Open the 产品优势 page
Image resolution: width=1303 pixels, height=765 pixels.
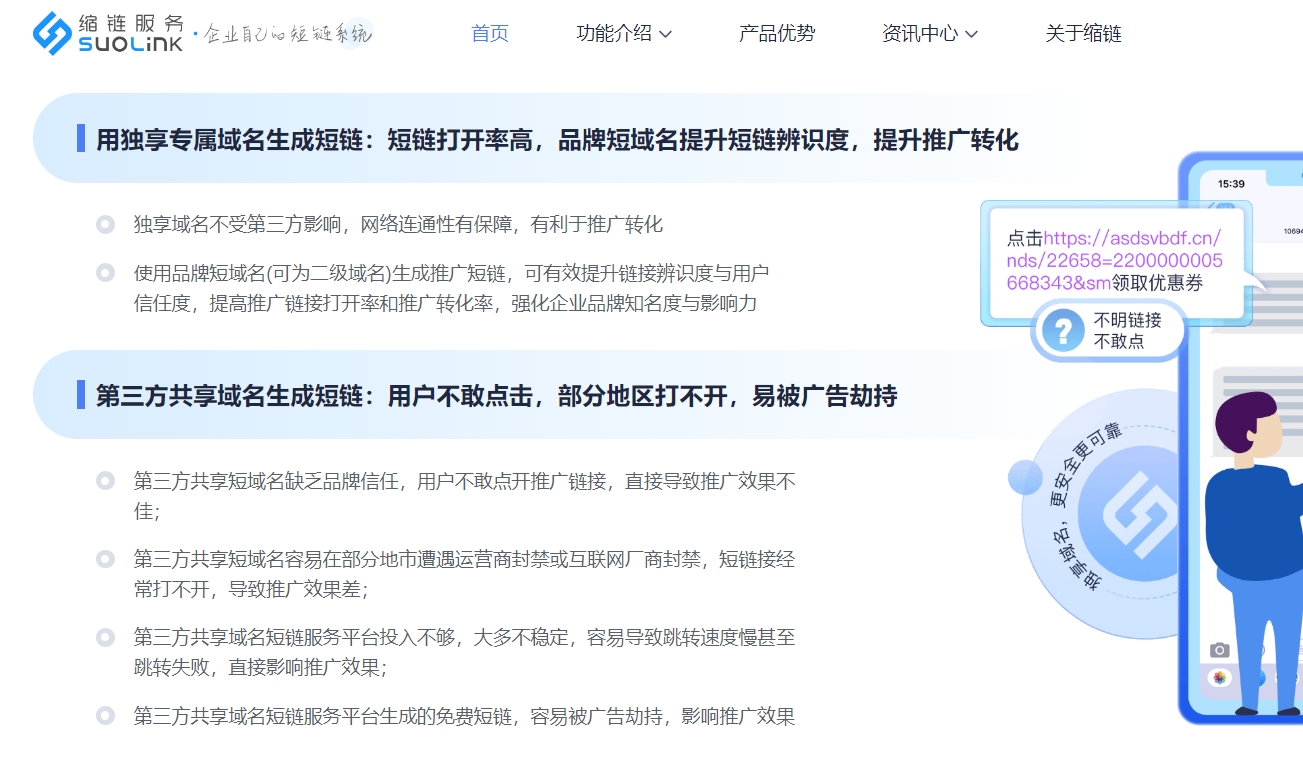(777, 33)
